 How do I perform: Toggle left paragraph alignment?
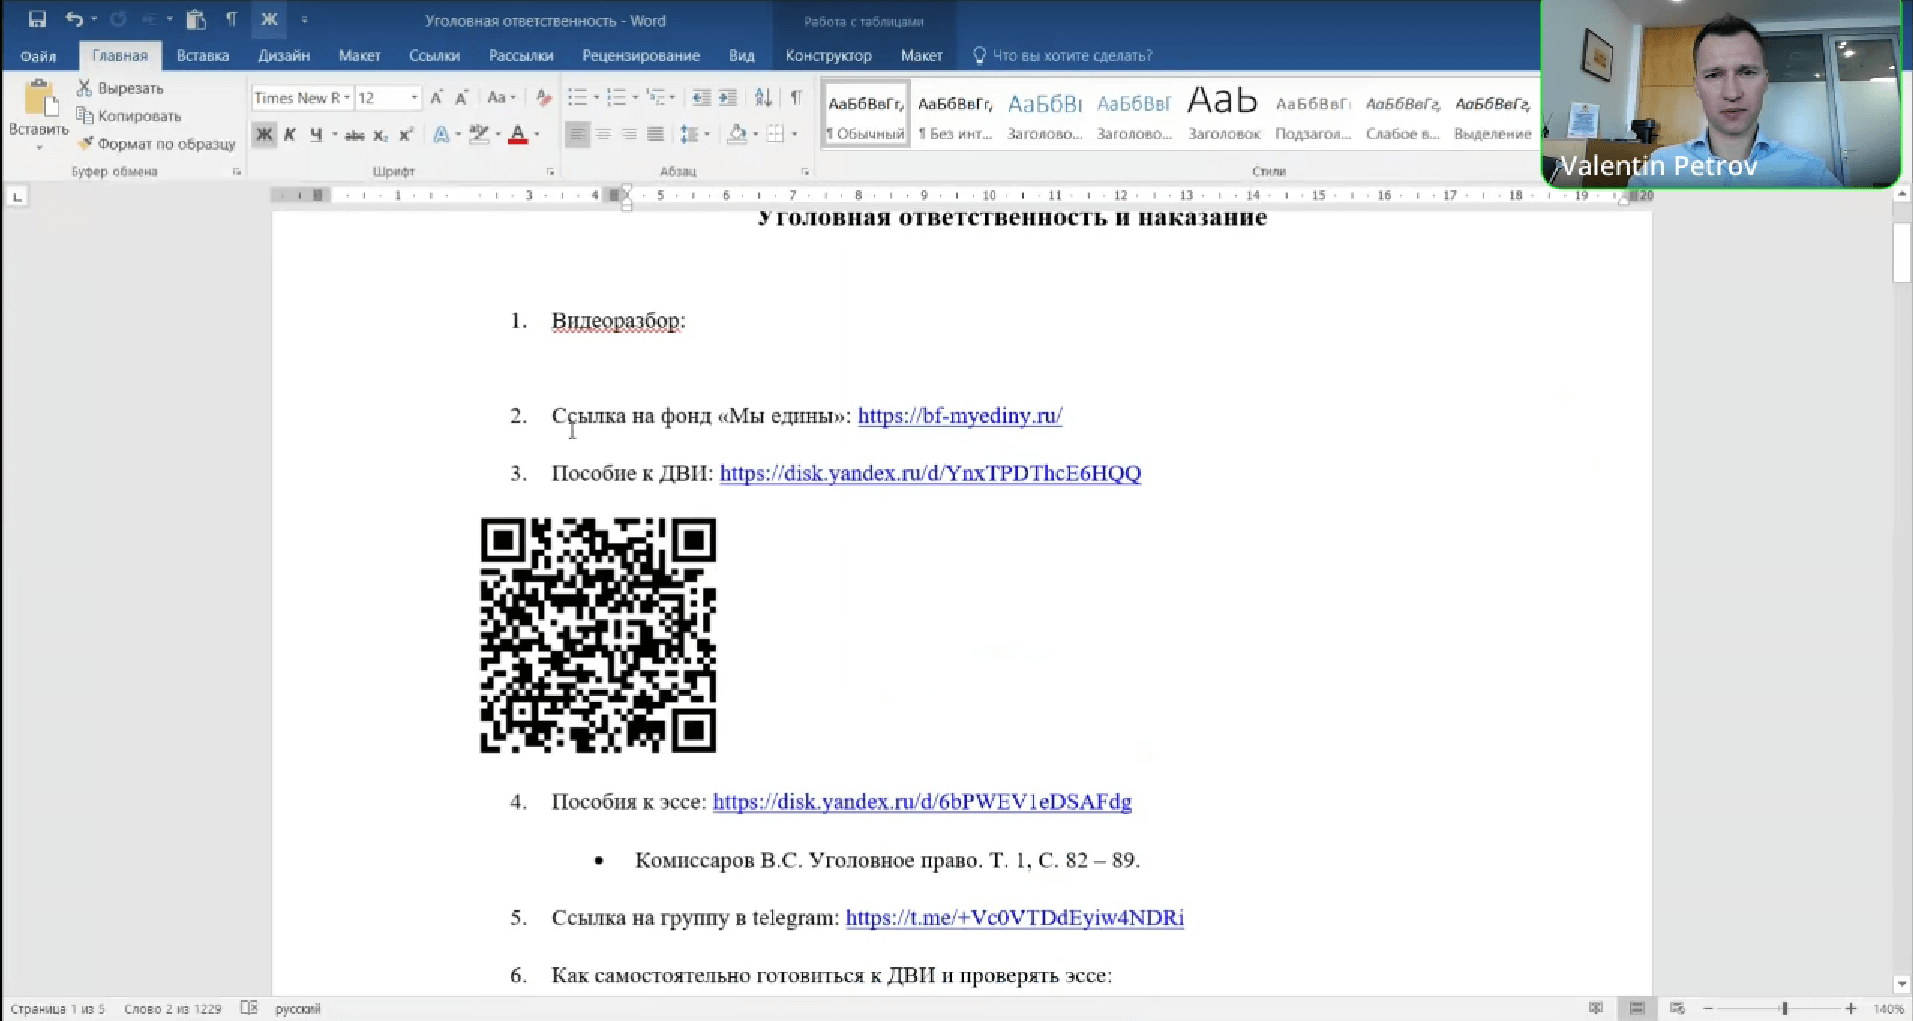coord(577,134)
